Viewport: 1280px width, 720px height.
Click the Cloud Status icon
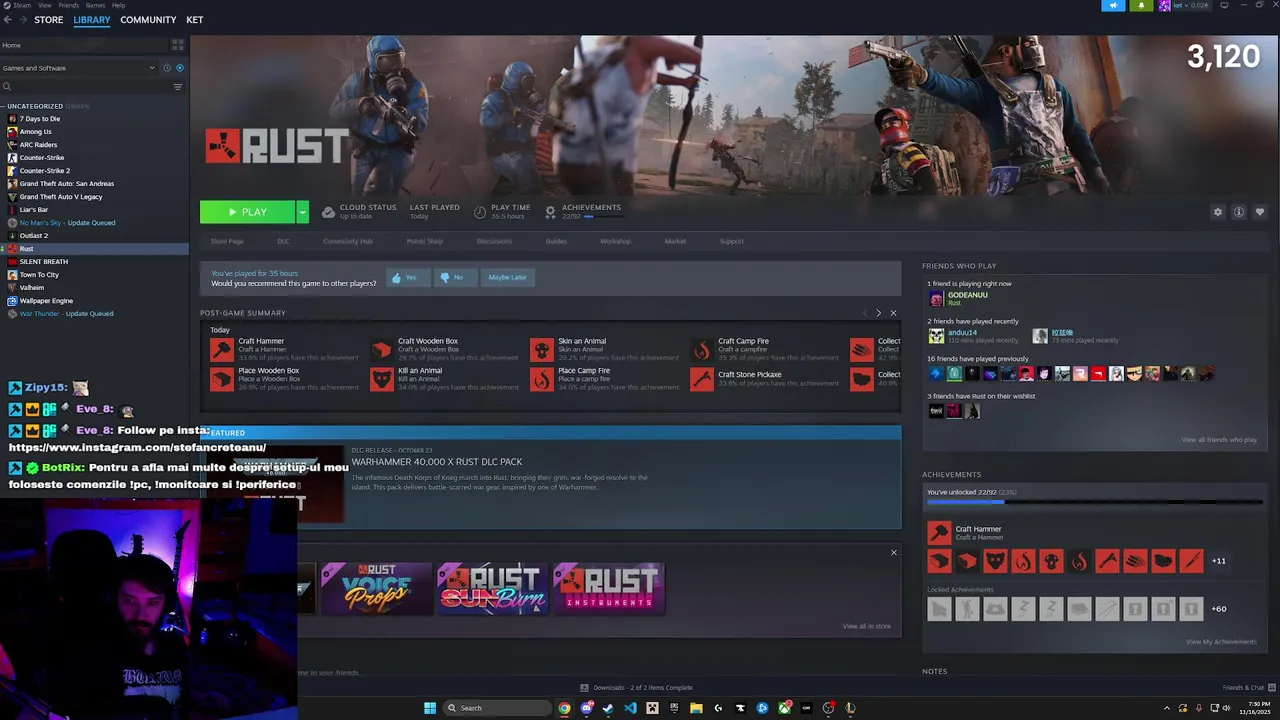[x=327, y=212]
